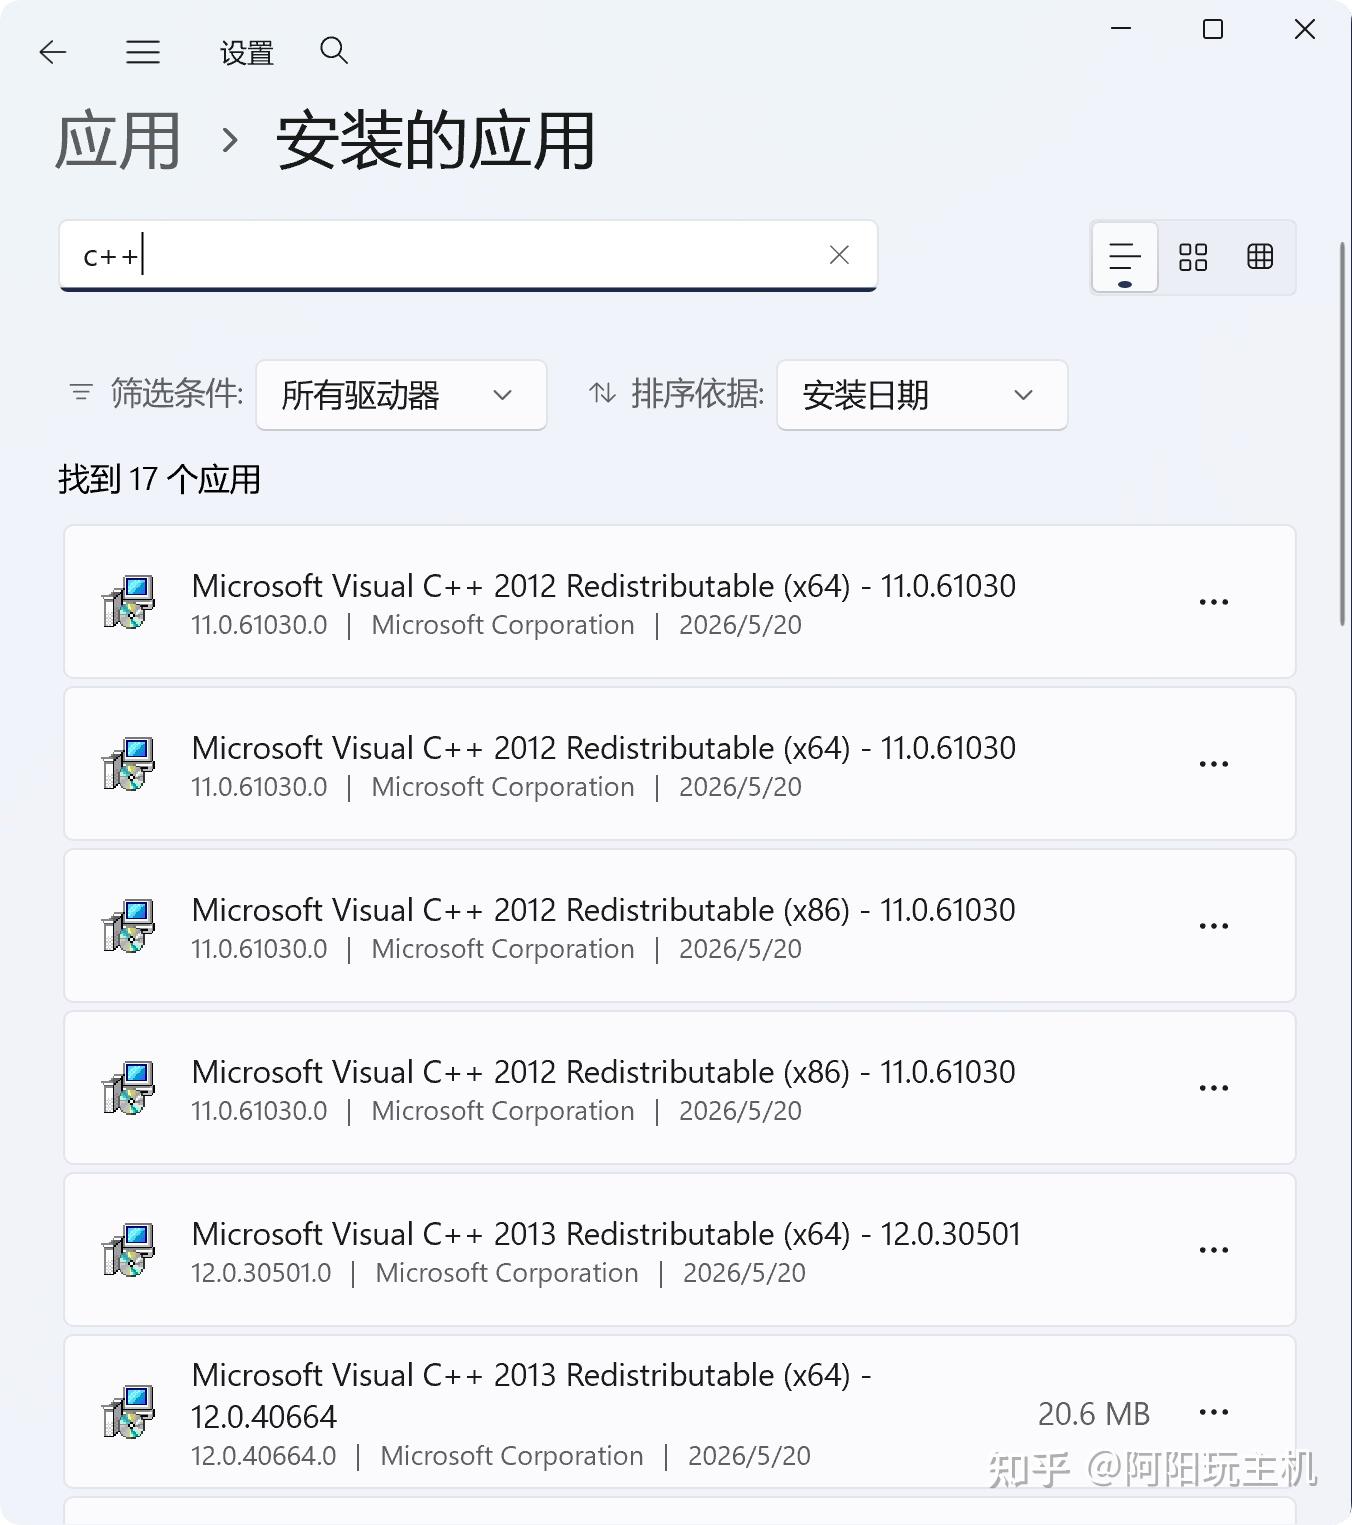Screen dimensions: 1352x1525
Task: Click "Microsoft Corporation" in the 12.0.30501 row
Action: [507, 1273]
